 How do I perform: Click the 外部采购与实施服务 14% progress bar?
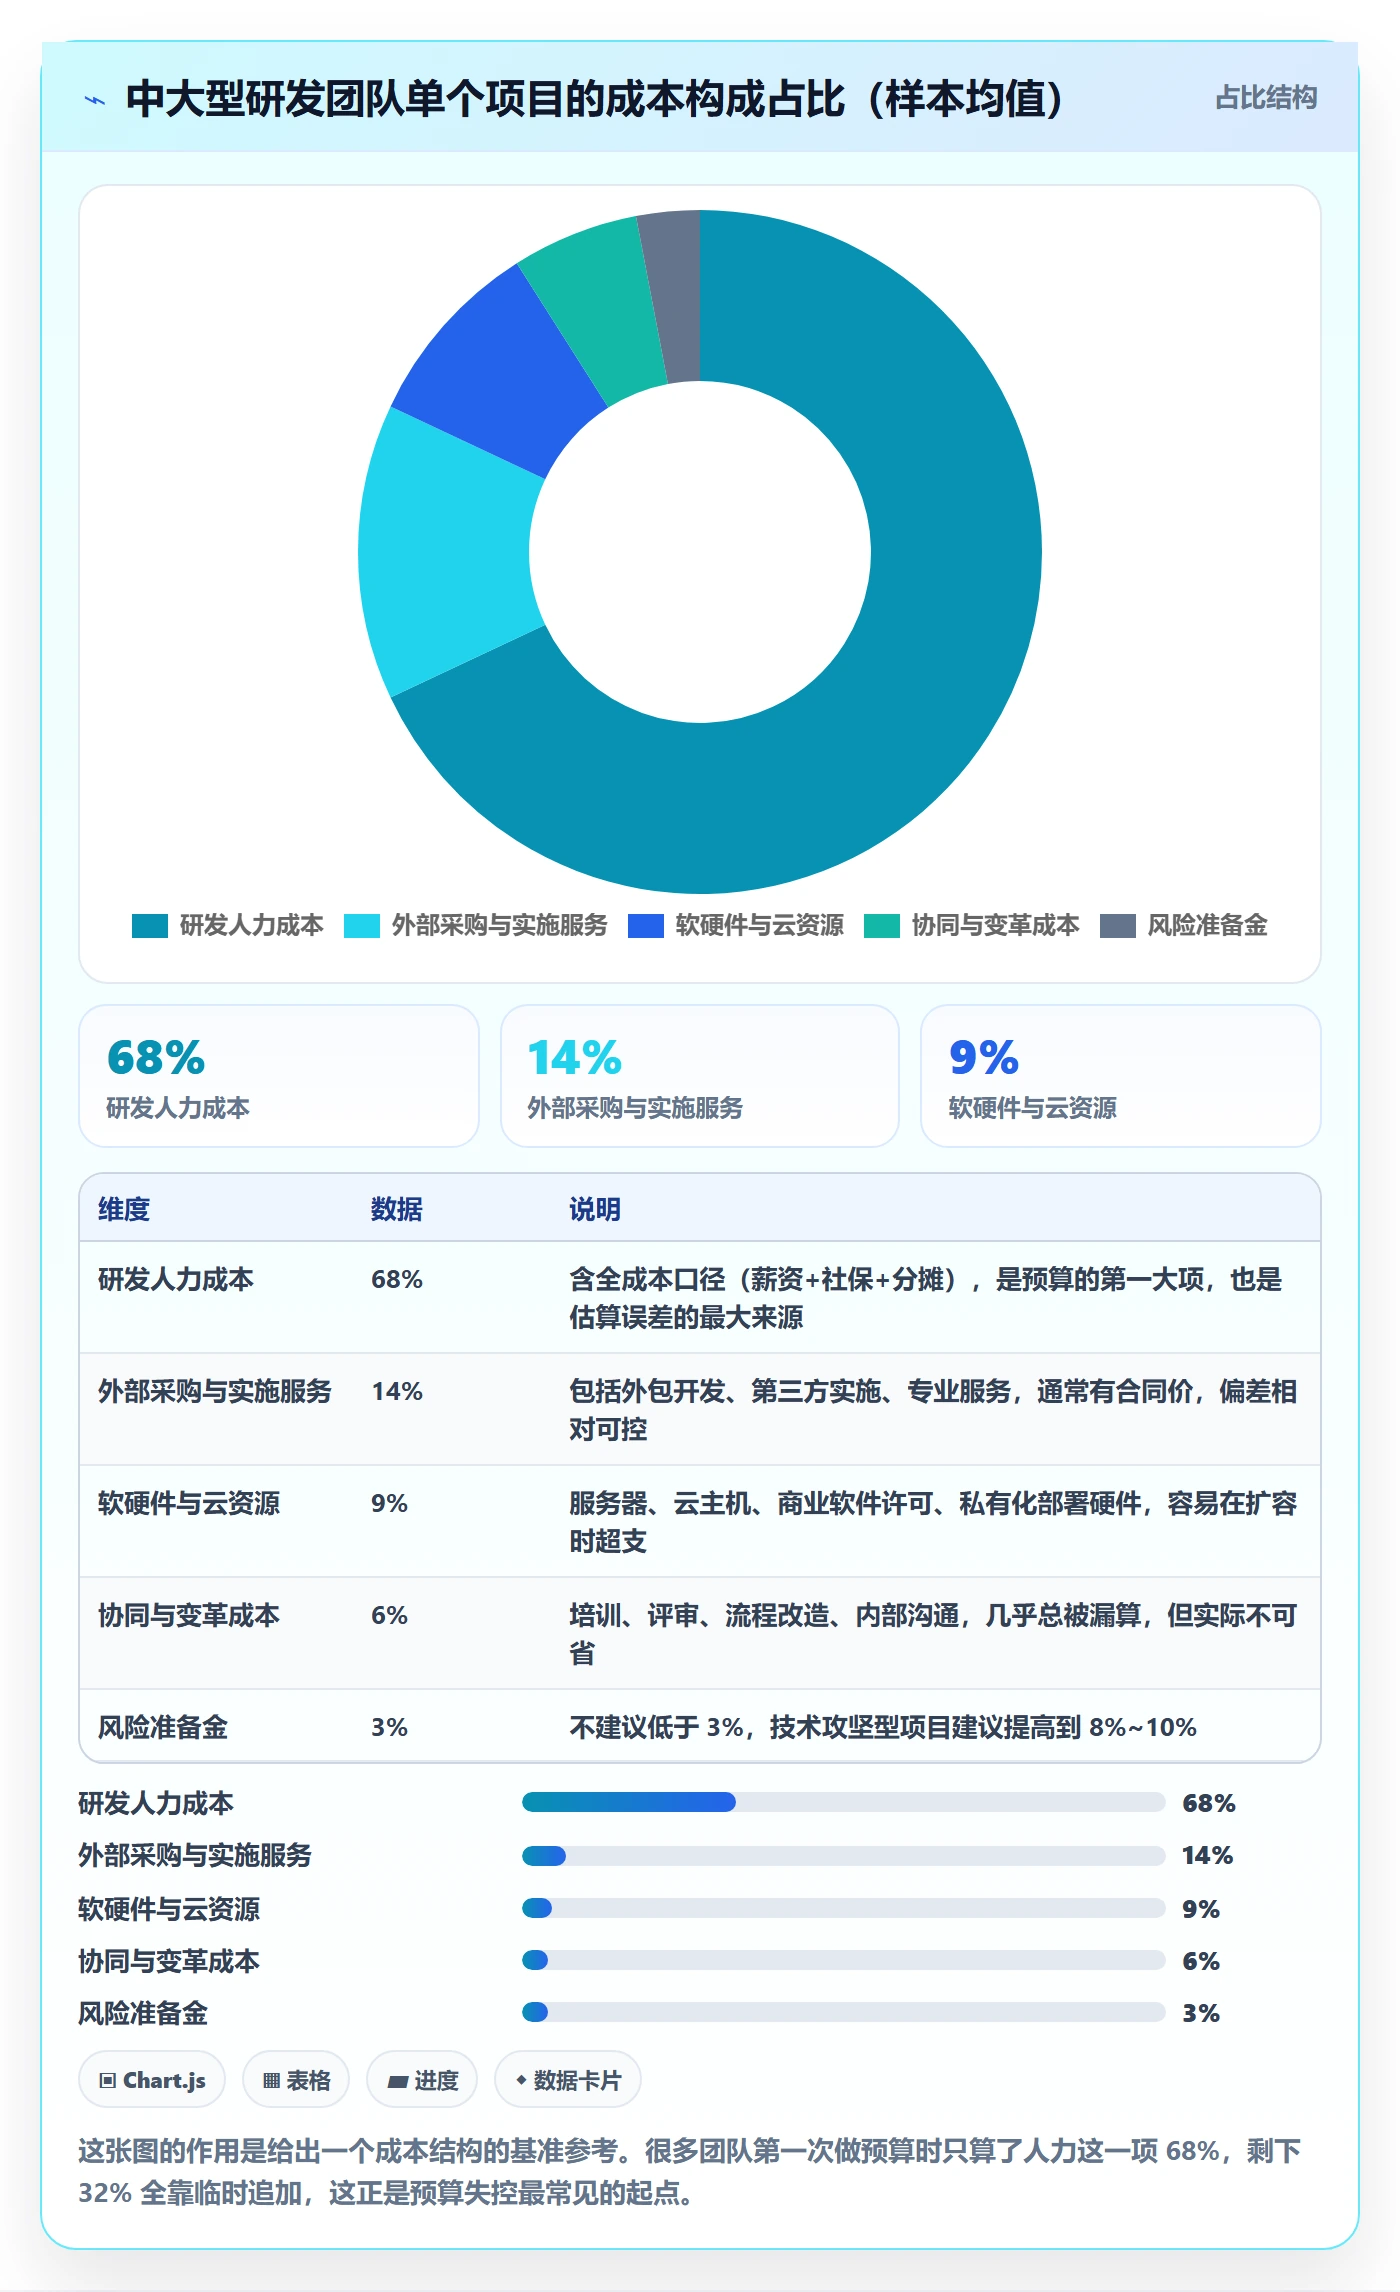coord(843,1856)
